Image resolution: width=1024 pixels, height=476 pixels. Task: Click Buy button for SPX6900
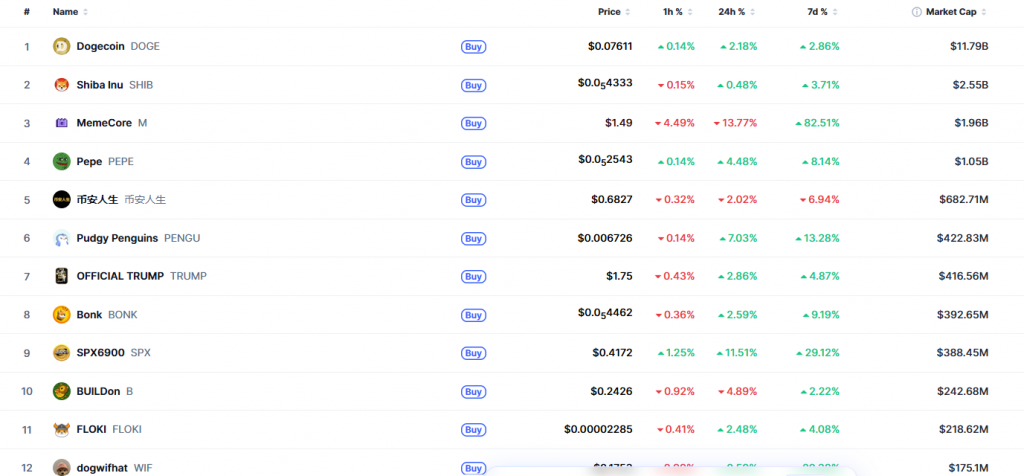(x=473, y=354)
